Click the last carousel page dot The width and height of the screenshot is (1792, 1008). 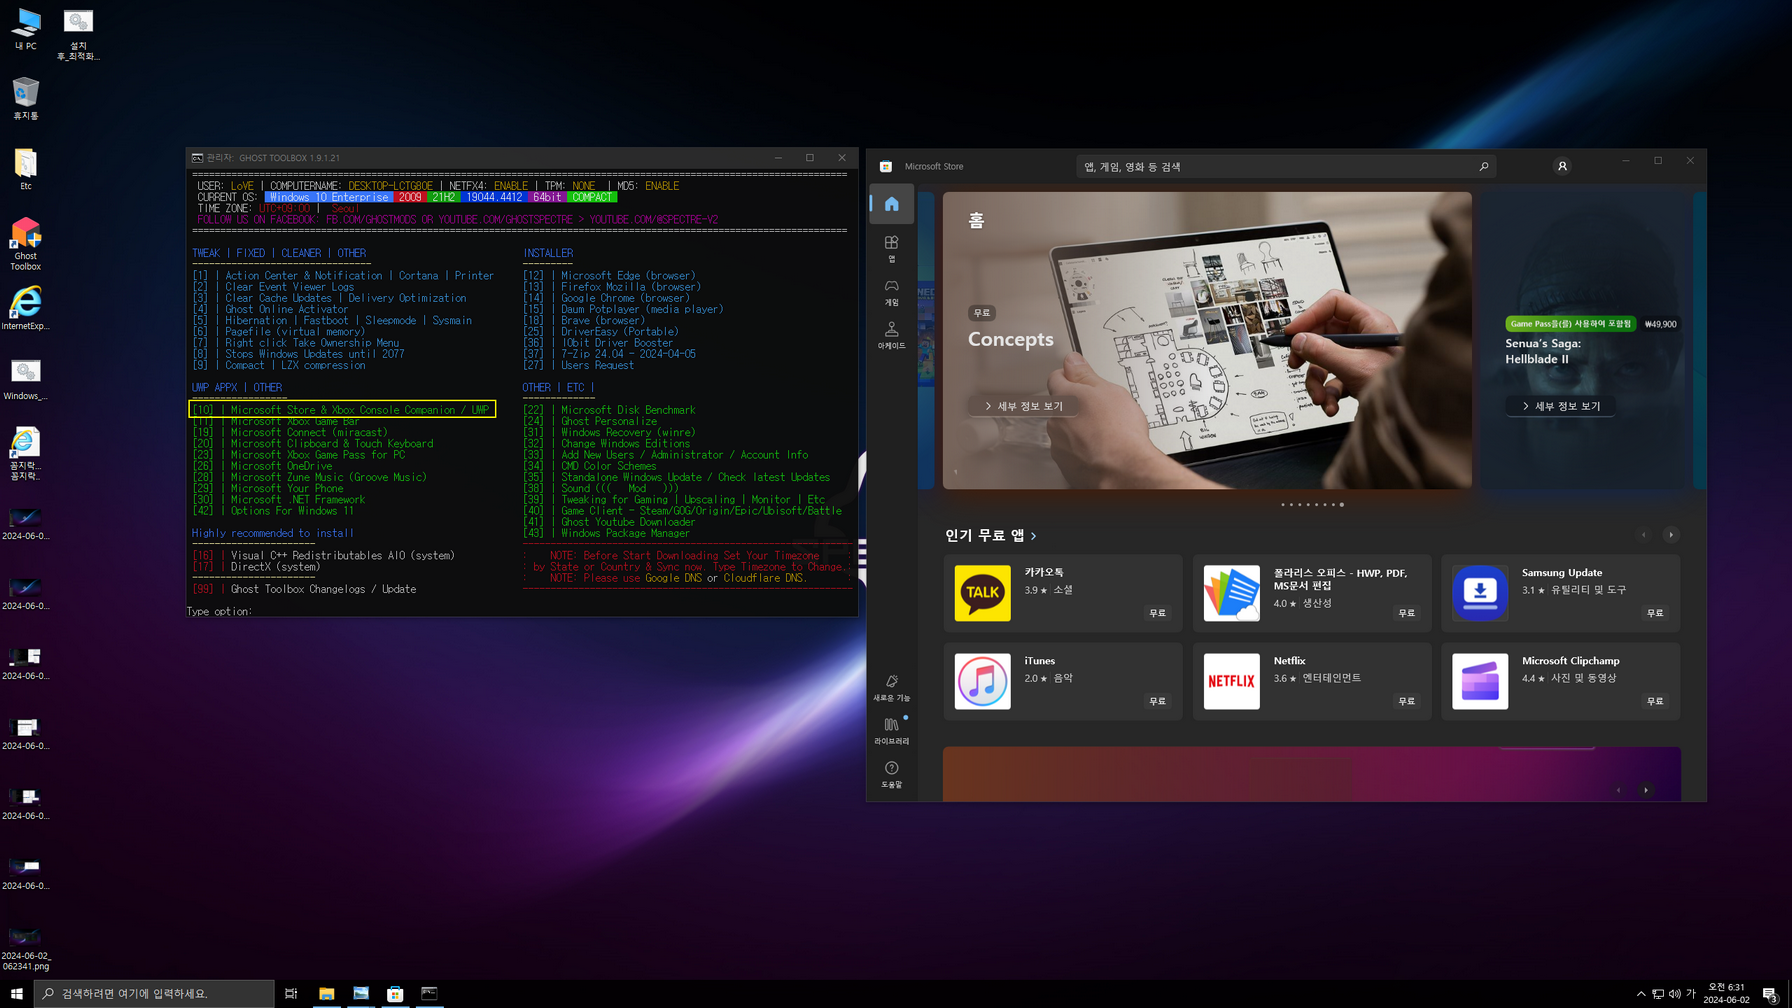pos(1341,505)
